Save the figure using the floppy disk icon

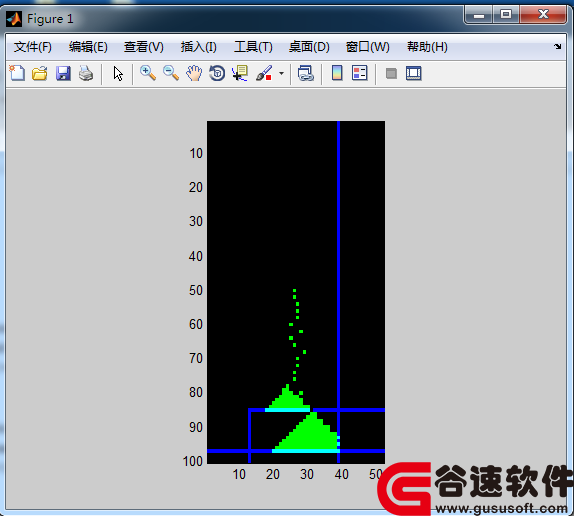click(x=63, y=73)
